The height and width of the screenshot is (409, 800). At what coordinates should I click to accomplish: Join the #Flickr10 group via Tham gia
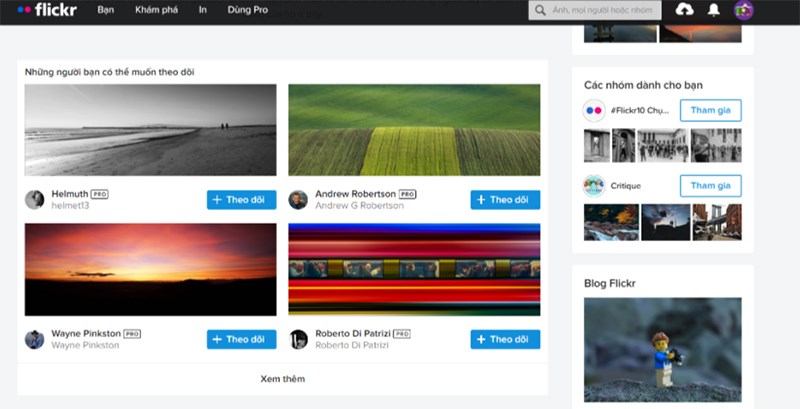pos(711,111)
